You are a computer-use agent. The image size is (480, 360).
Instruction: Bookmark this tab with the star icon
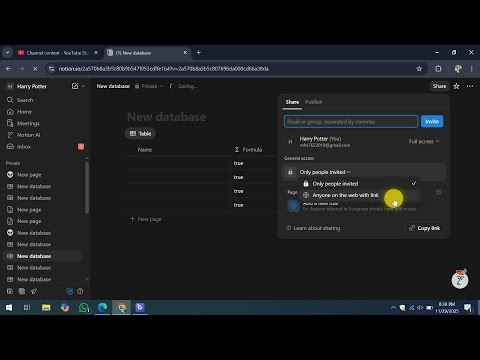[x=419, y=69]
